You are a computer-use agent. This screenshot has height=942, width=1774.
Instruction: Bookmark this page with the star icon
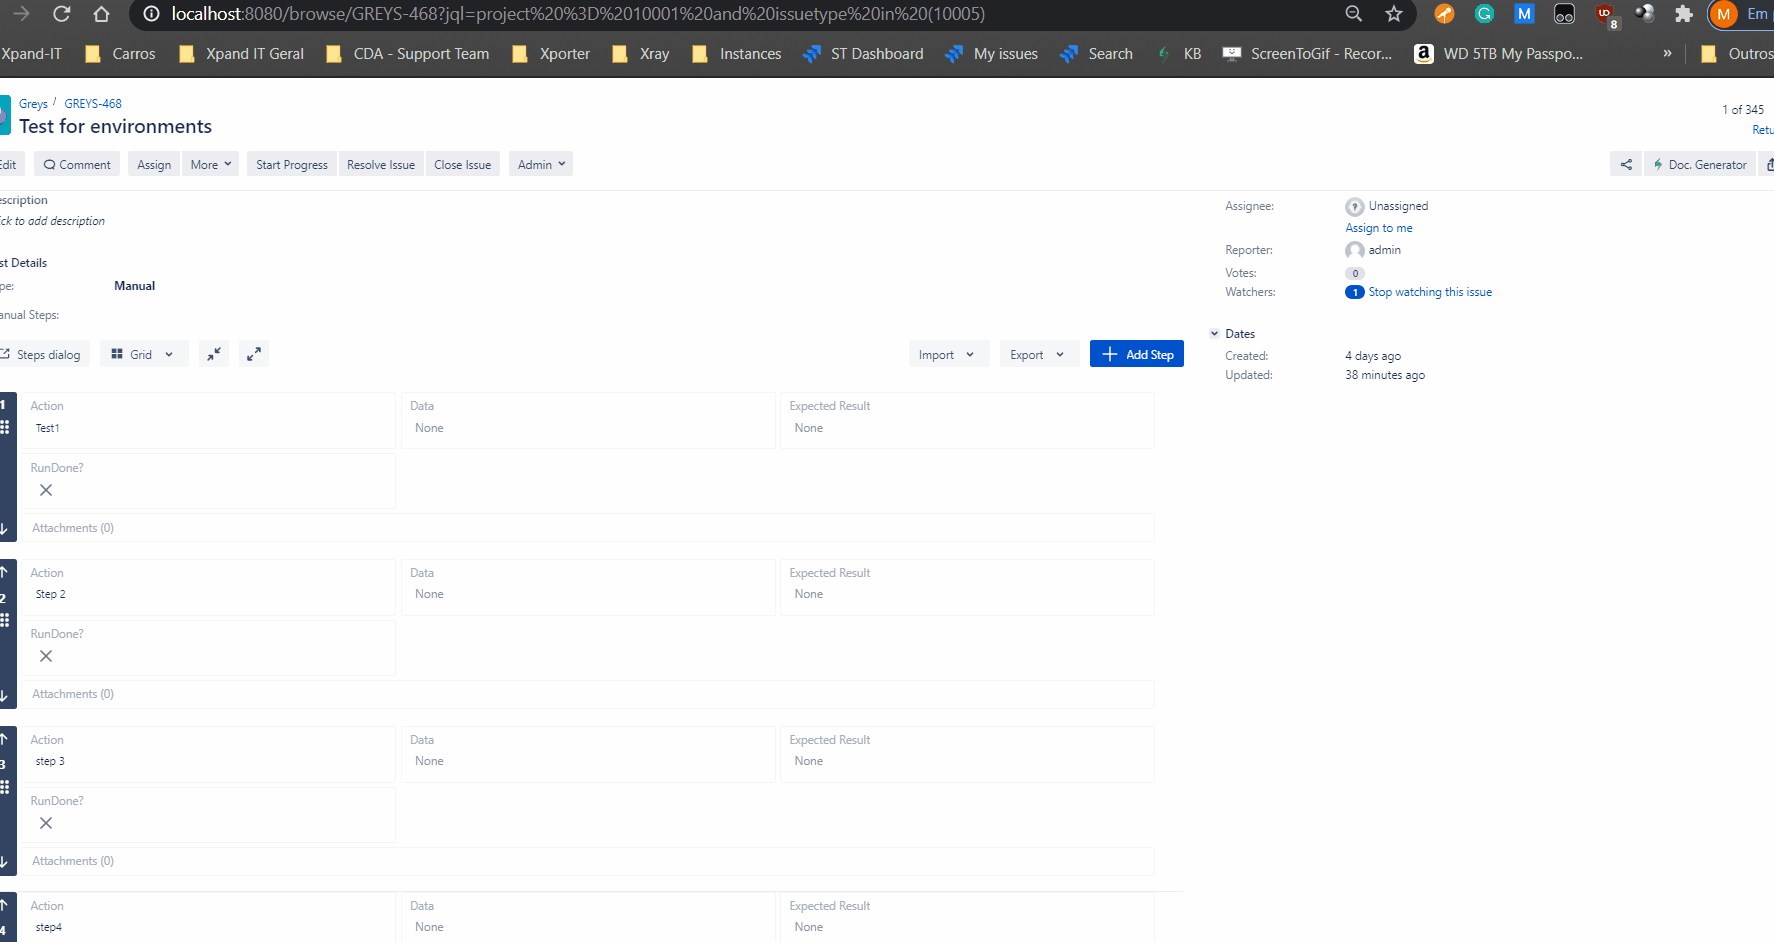click(x=1394, y=14)
